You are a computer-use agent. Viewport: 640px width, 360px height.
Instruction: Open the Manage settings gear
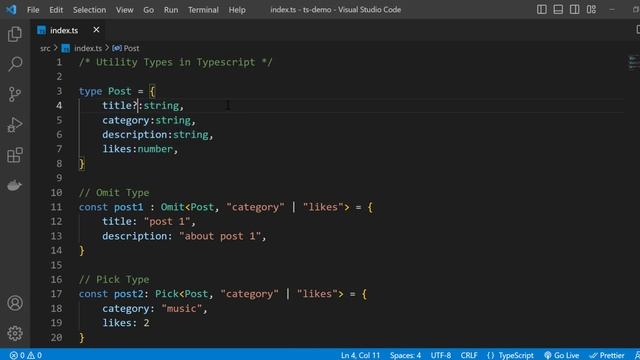[x=15, y=333]
